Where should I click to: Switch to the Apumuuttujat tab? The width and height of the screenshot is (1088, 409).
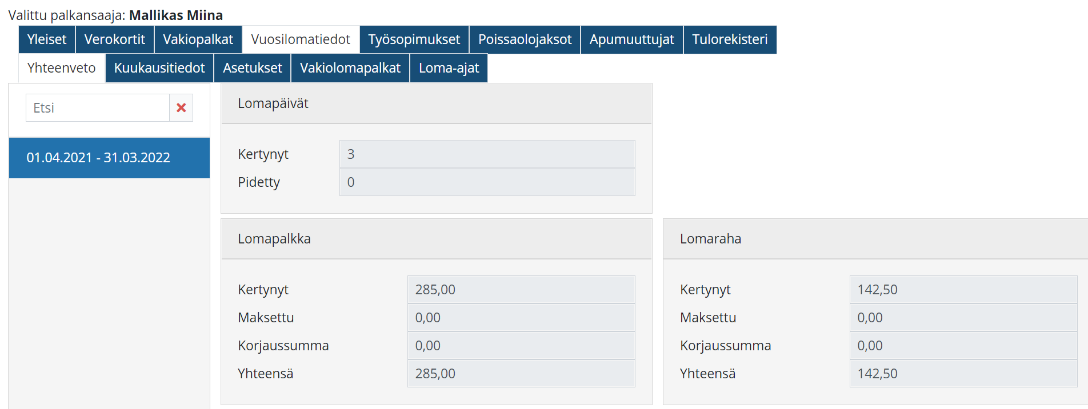click(x=632, y=39)
